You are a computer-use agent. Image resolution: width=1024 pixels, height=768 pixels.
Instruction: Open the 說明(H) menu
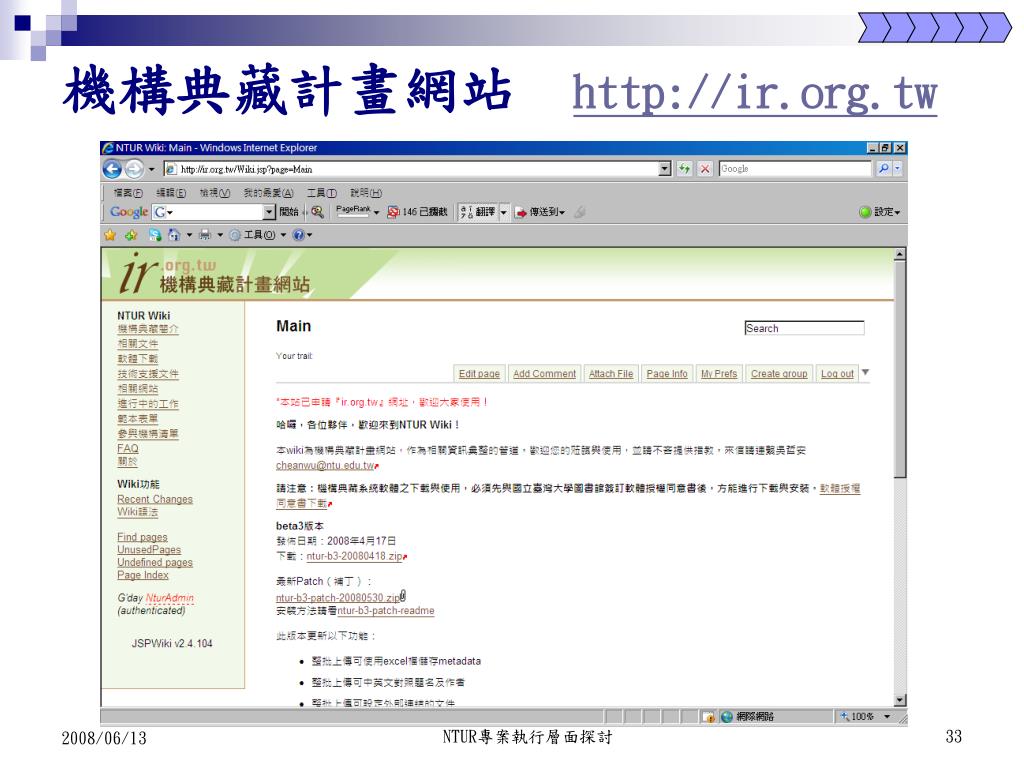366,193
